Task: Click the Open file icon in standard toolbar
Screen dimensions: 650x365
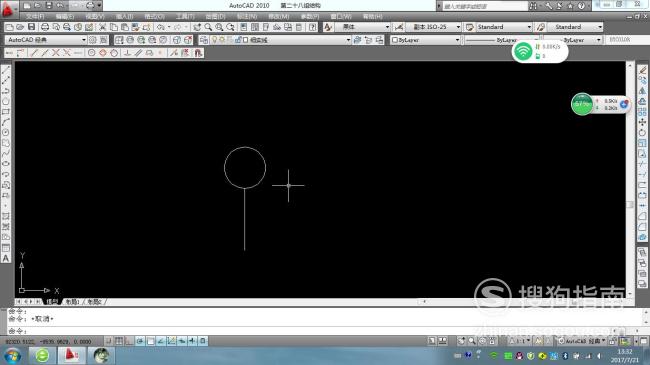Action: point(20,27)
